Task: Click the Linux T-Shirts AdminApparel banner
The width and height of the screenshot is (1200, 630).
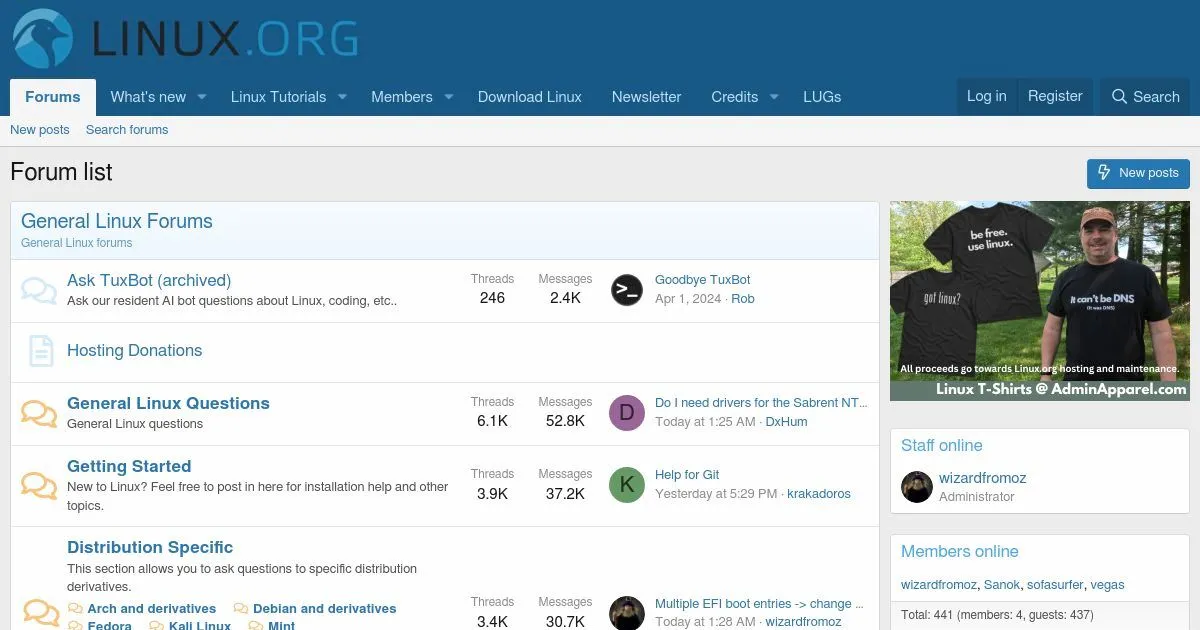Action: tap(1040, 301)
